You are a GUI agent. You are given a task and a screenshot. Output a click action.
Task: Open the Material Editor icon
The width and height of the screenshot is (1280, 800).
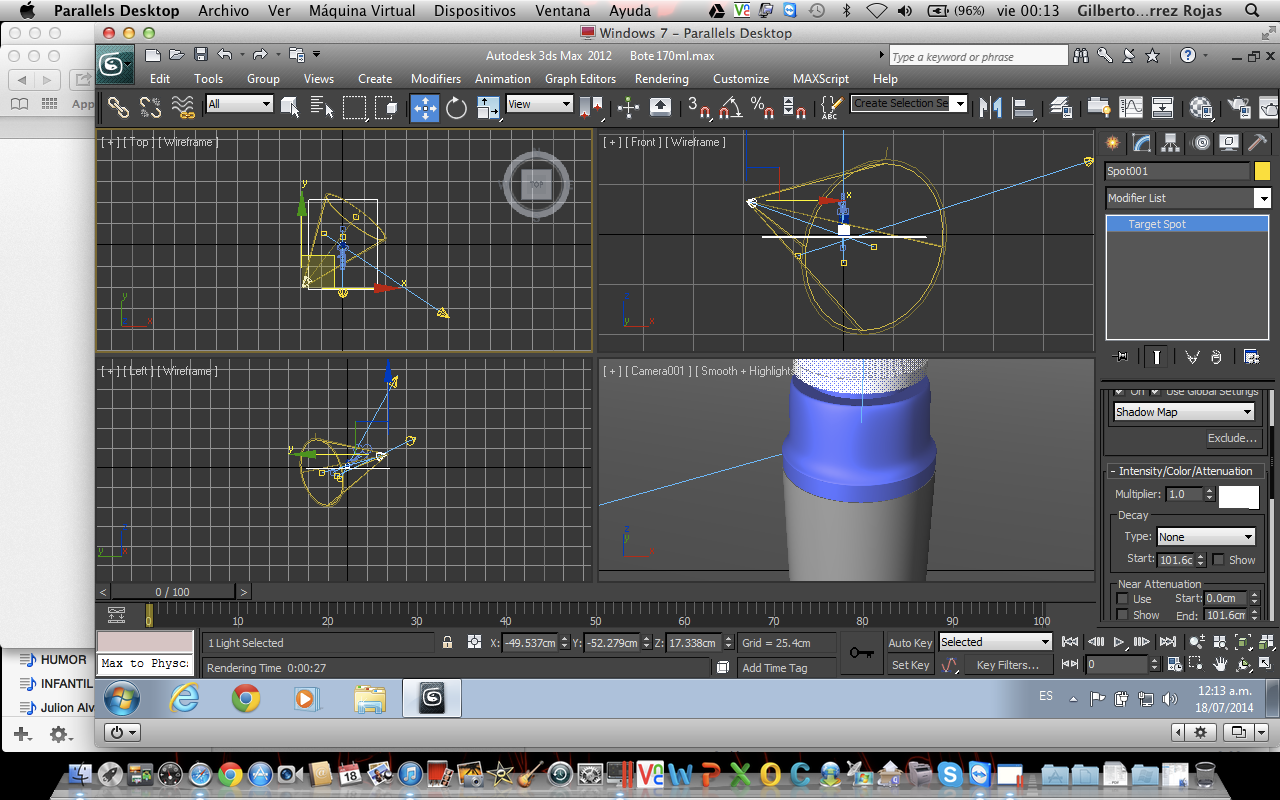click(x=1202, y=107)
